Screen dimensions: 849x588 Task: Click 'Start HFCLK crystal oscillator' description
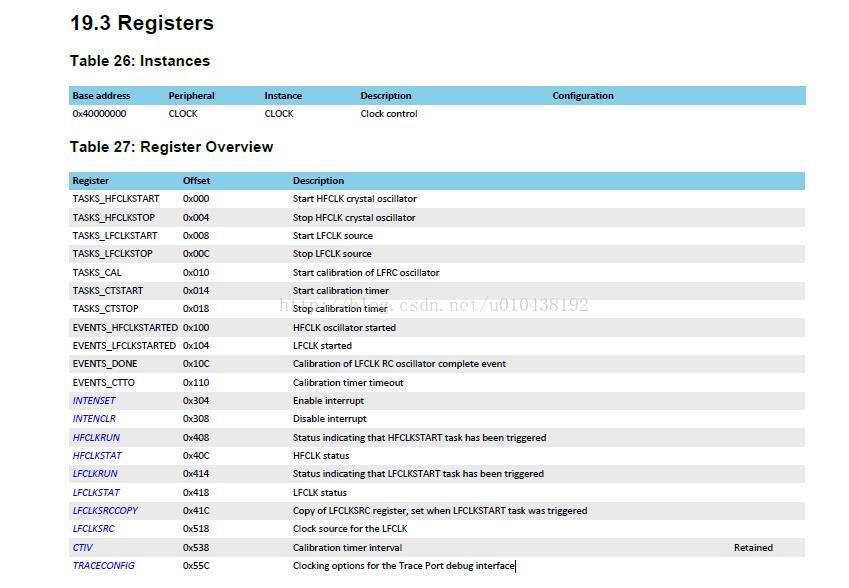click(x=355, y=199)
